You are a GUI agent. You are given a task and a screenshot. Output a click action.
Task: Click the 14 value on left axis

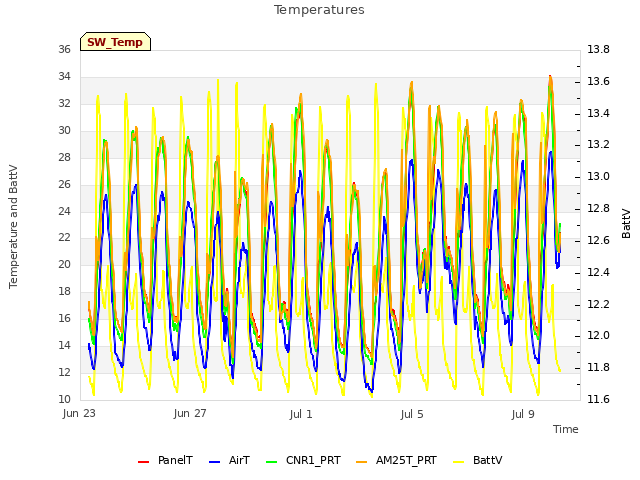(x=64, y=345)
